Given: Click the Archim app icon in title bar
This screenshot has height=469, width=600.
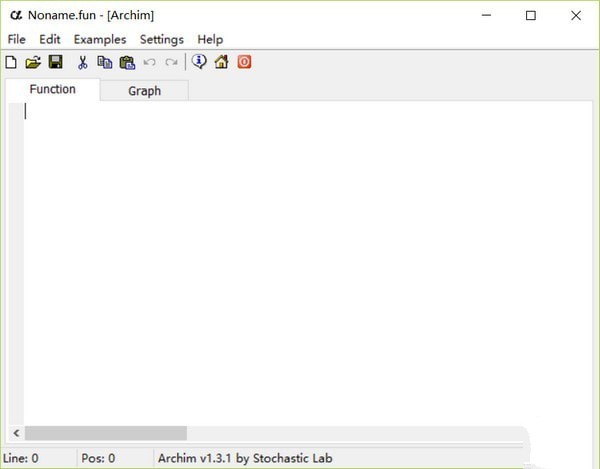Looking at the screenshot, I should point(16,15).
